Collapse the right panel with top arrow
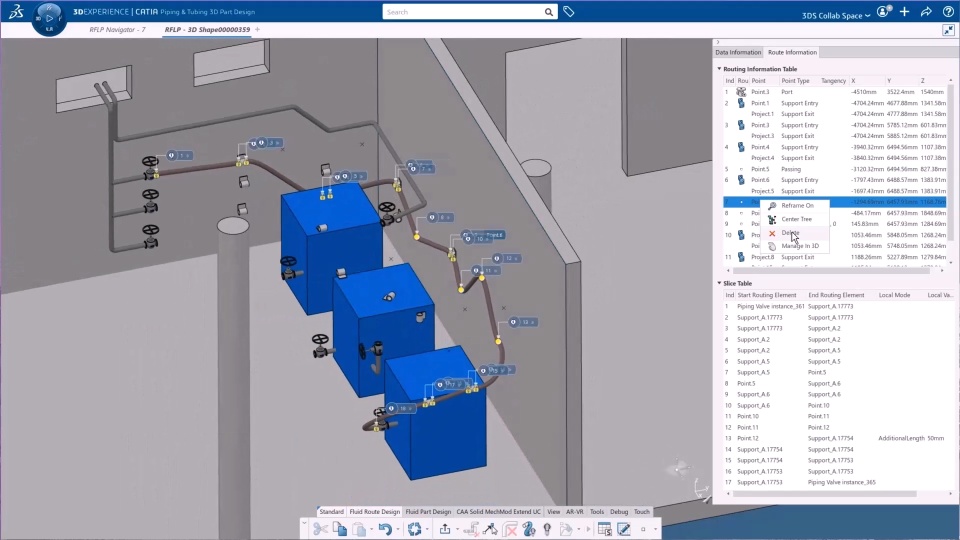Screen dimensions: 960x540 tap(718, 42)
